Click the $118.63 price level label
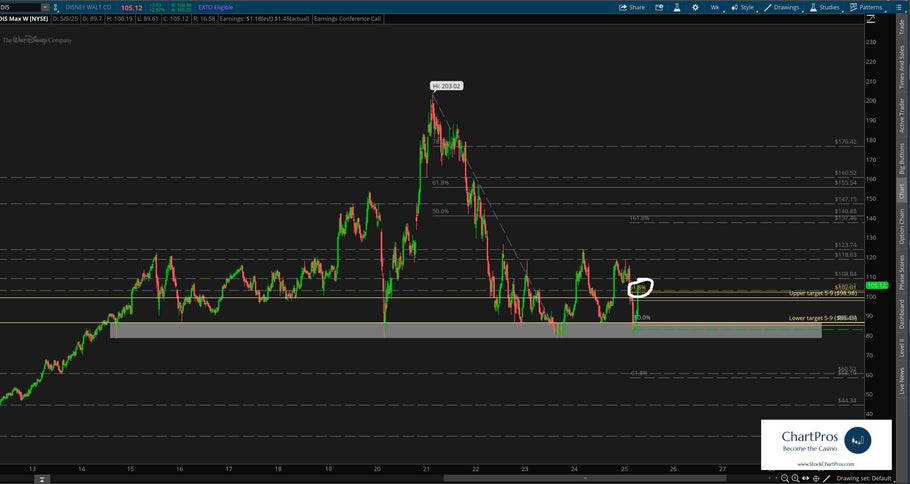 (846, 255)
